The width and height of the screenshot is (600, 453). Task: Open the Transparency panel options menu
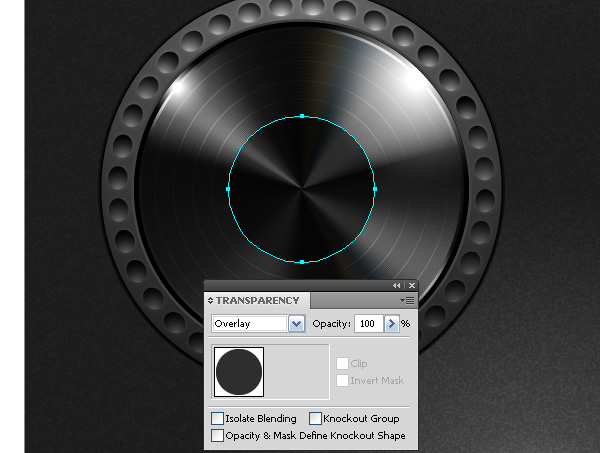pyautogui.click(x=409, y=301)
